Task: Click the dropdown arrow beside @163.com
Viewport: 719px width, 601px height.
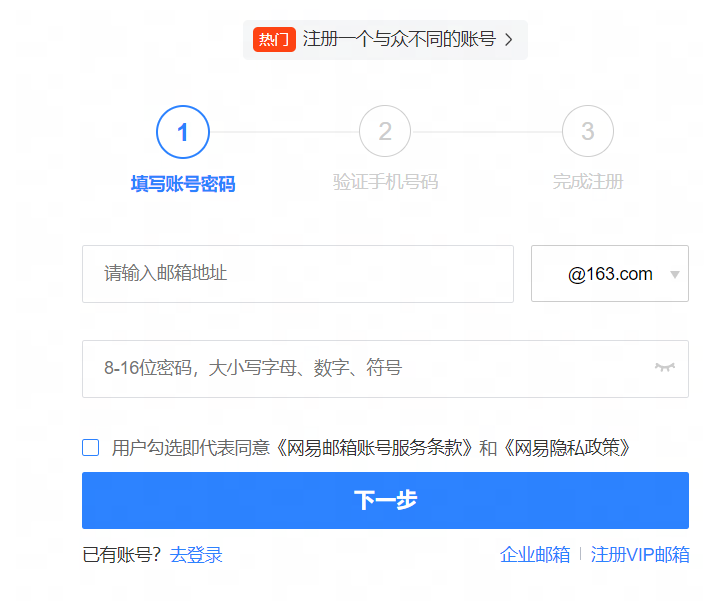Action: [x=675, y=275]
